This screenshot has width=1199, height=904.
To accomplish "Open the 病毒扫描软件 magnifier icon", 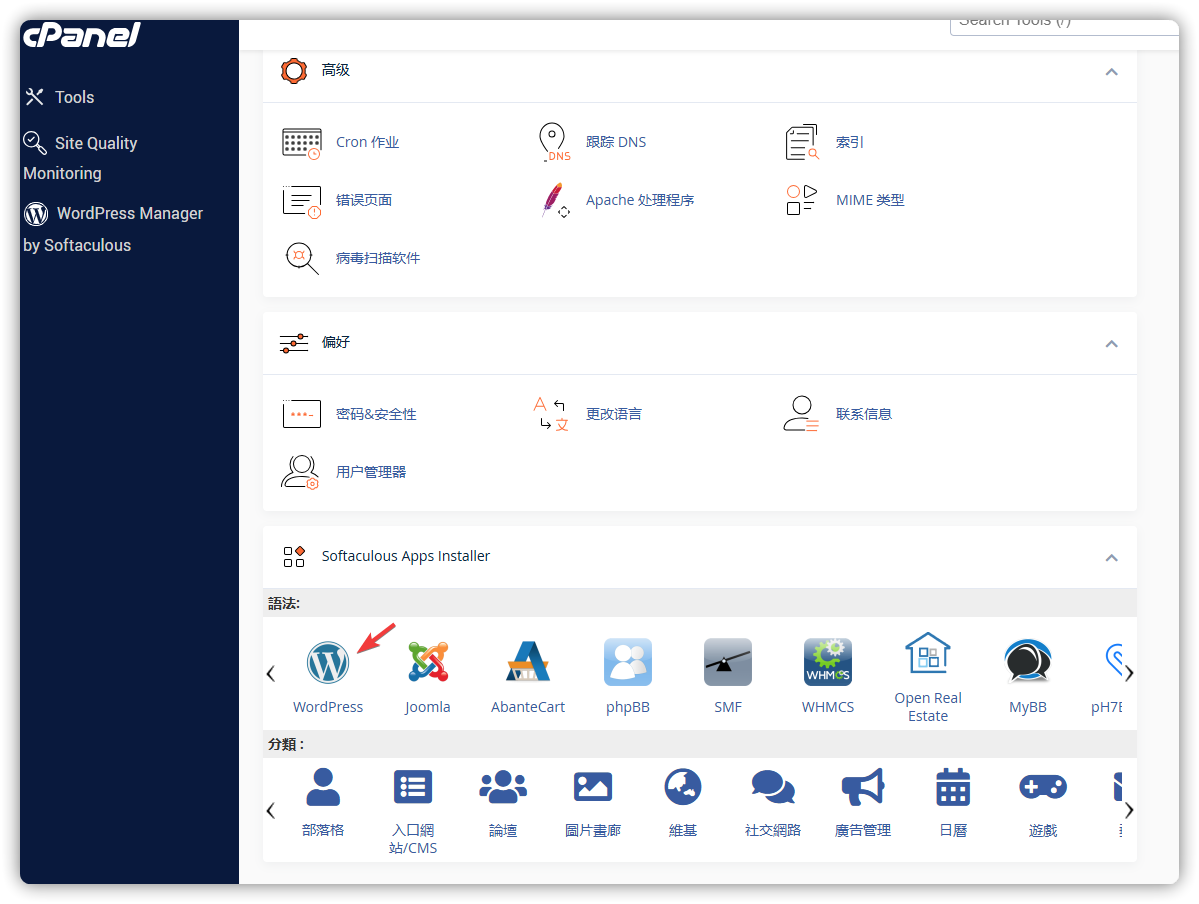I will (301, 259).
